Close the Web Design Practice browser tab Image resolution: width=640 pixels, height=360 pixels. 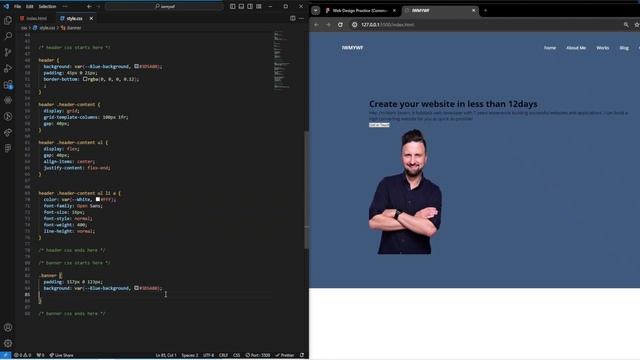tap(394, 11)
